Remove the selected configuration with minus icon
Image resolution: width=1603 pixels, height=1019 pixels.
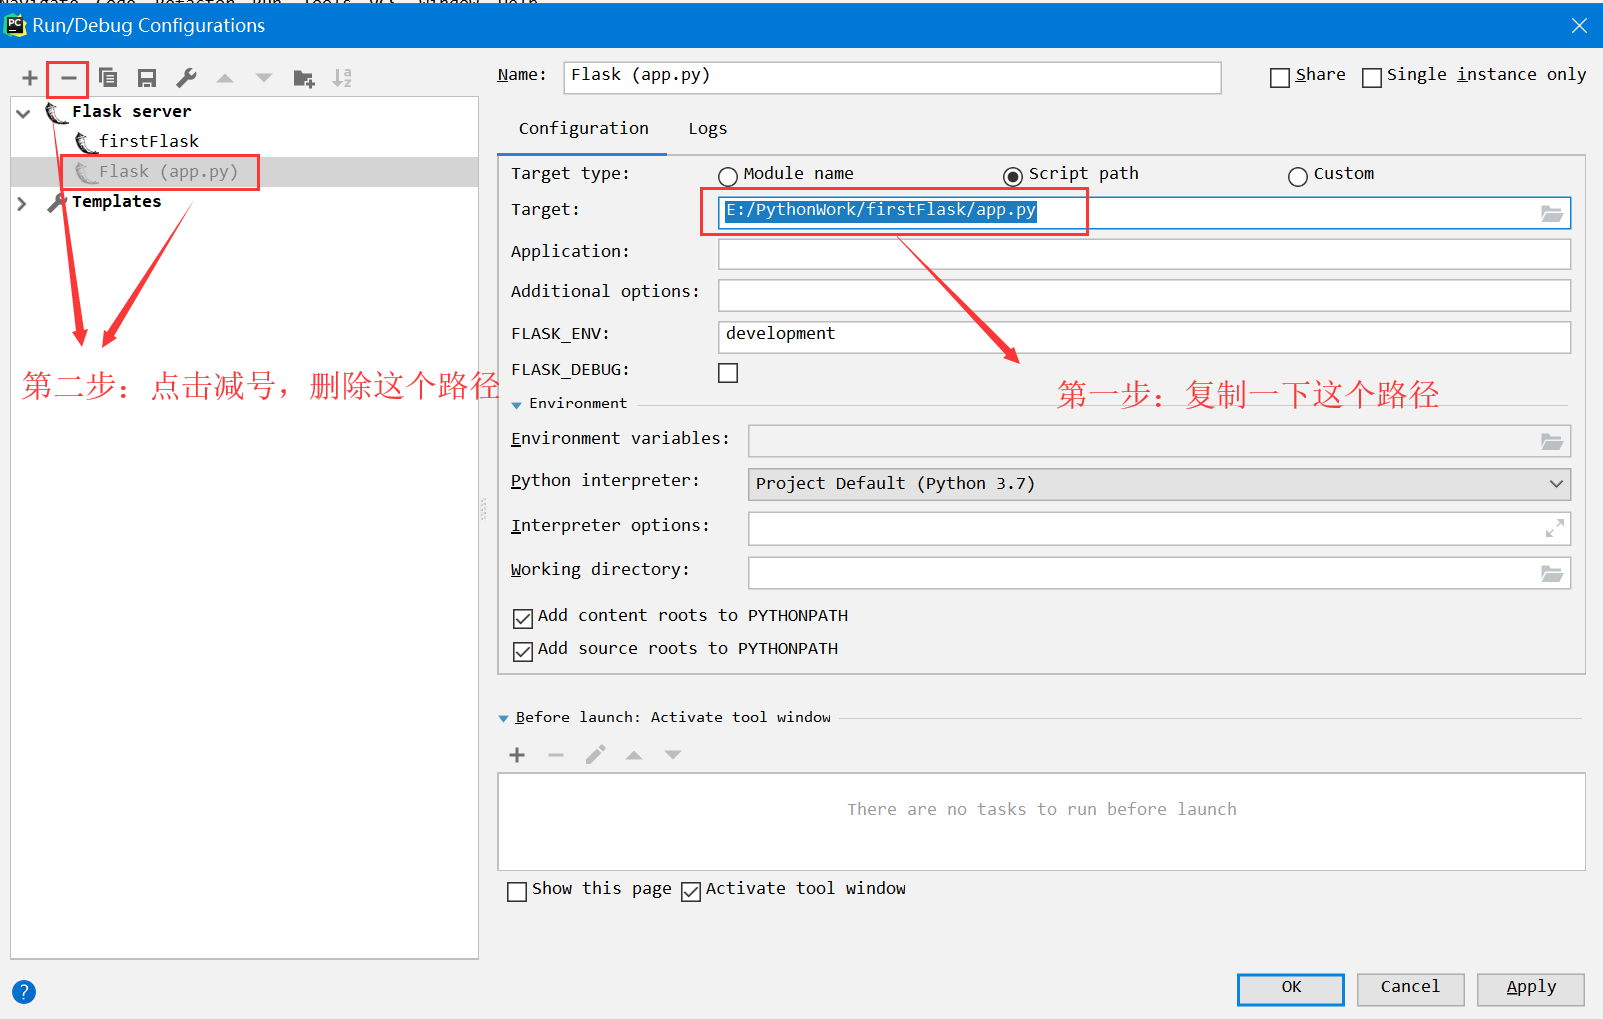pyautogui.click(x=68, y=78)
